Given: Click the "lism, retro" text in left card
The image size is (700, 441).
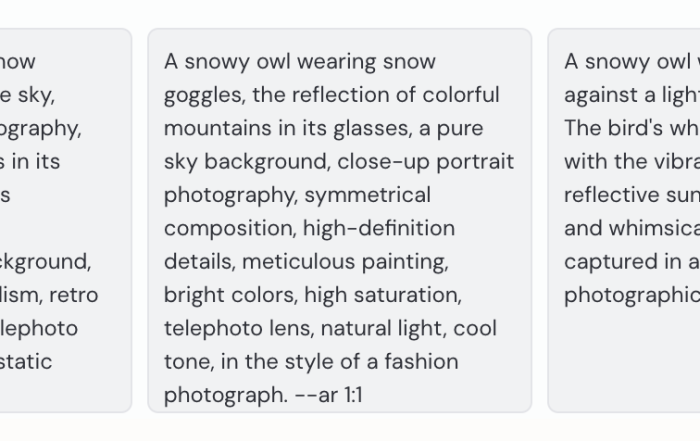Looking at the screenshot, I should pyautogui.click(x=49, y=295).
